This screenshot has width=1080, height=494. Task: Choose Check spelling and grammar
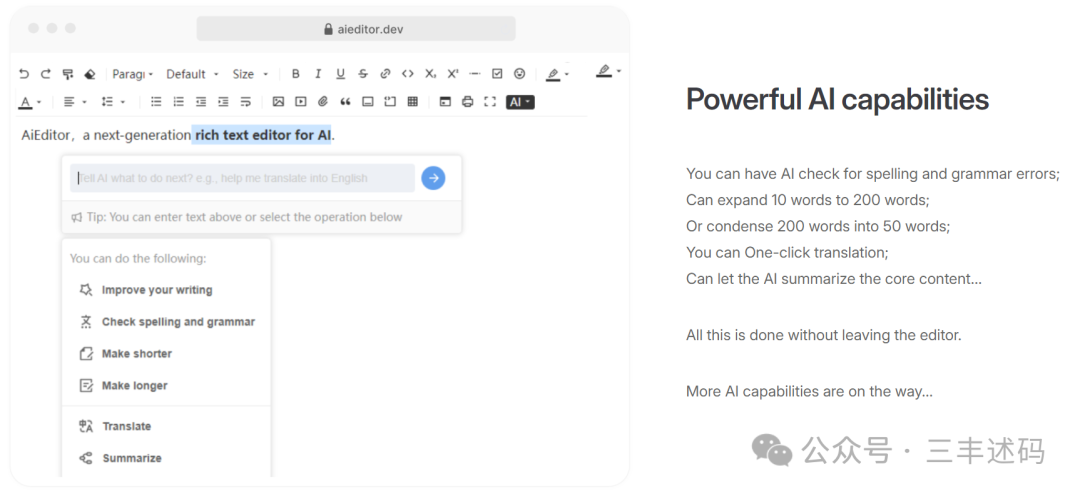[167, 322]
